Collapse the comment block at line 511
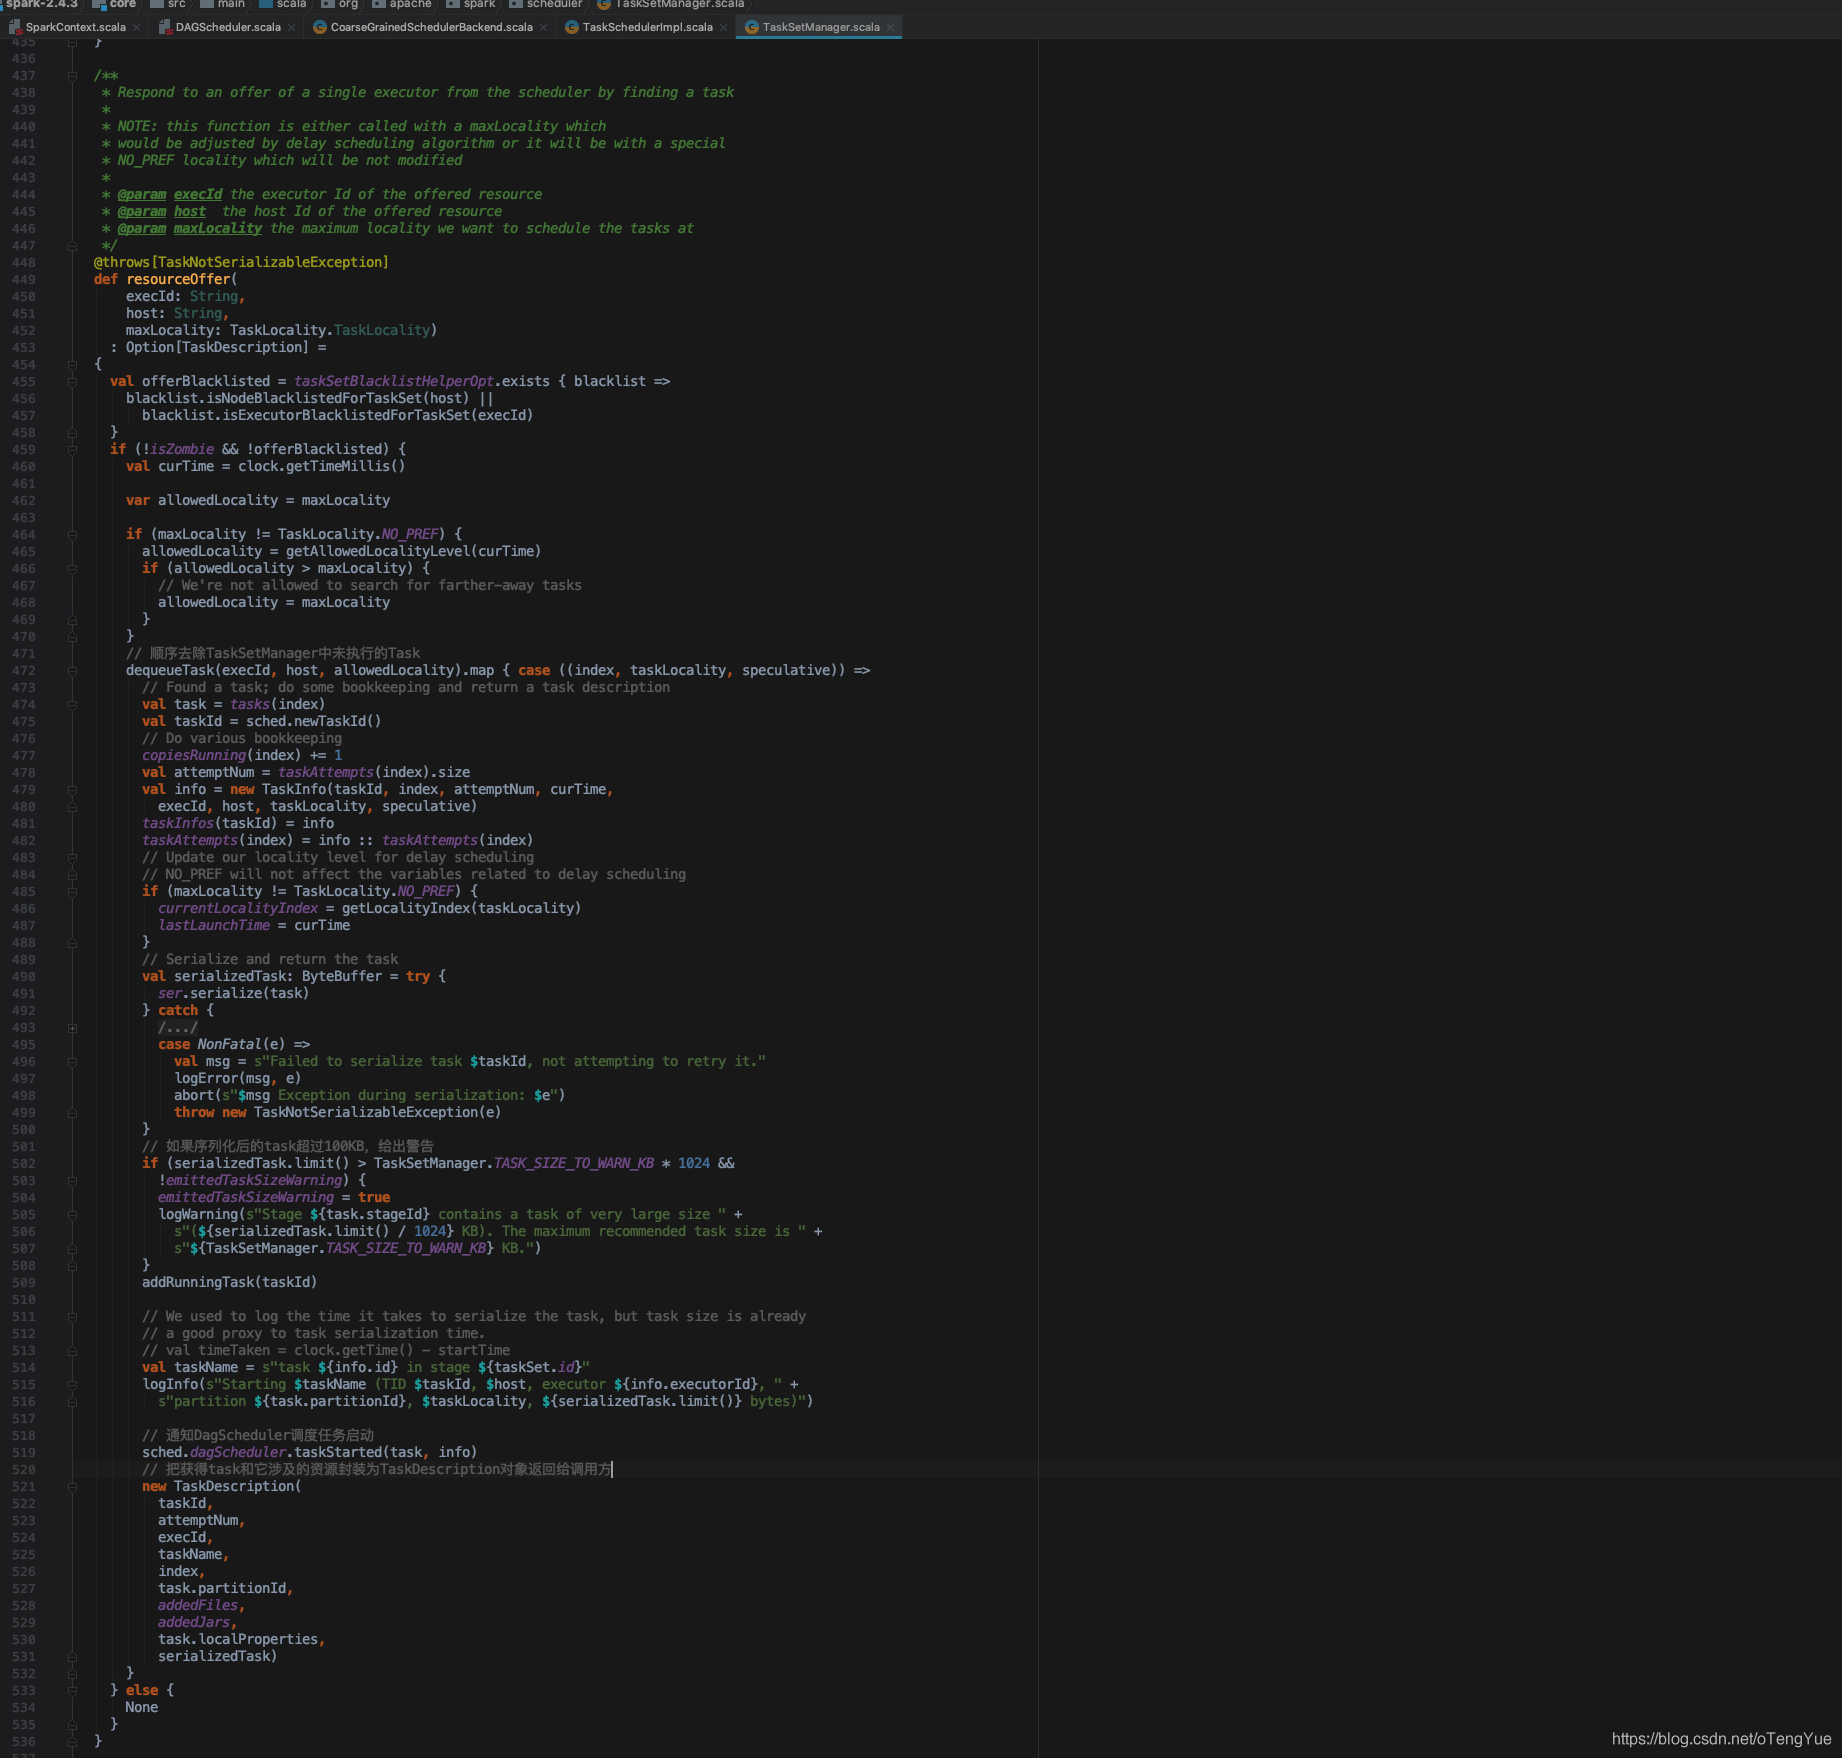The width and height of the screenshot is (1842, 1758). click(72, 1317)
